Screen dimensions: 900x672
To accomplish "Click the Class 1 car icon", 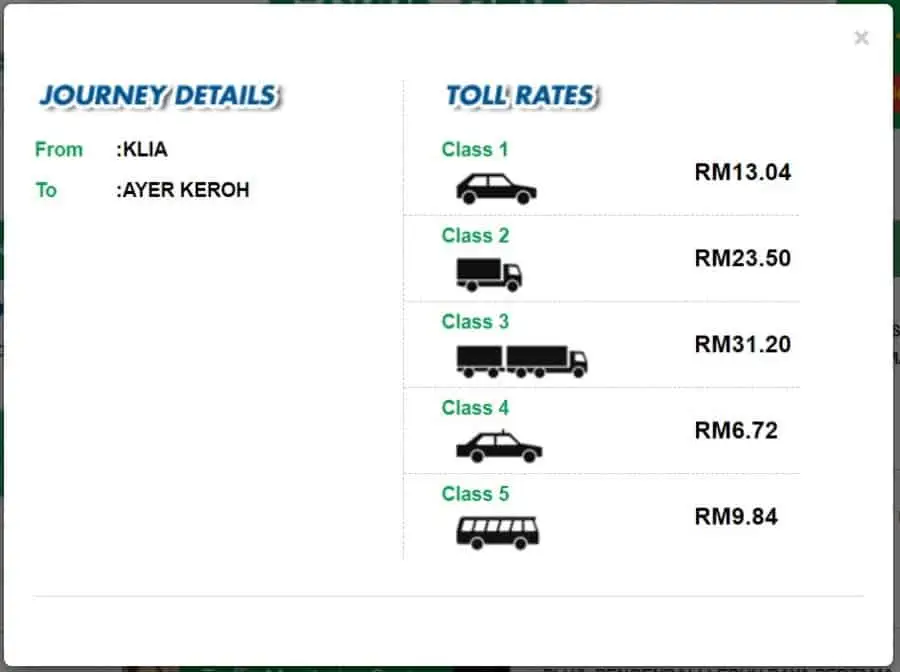I will (x=496, y=189).
